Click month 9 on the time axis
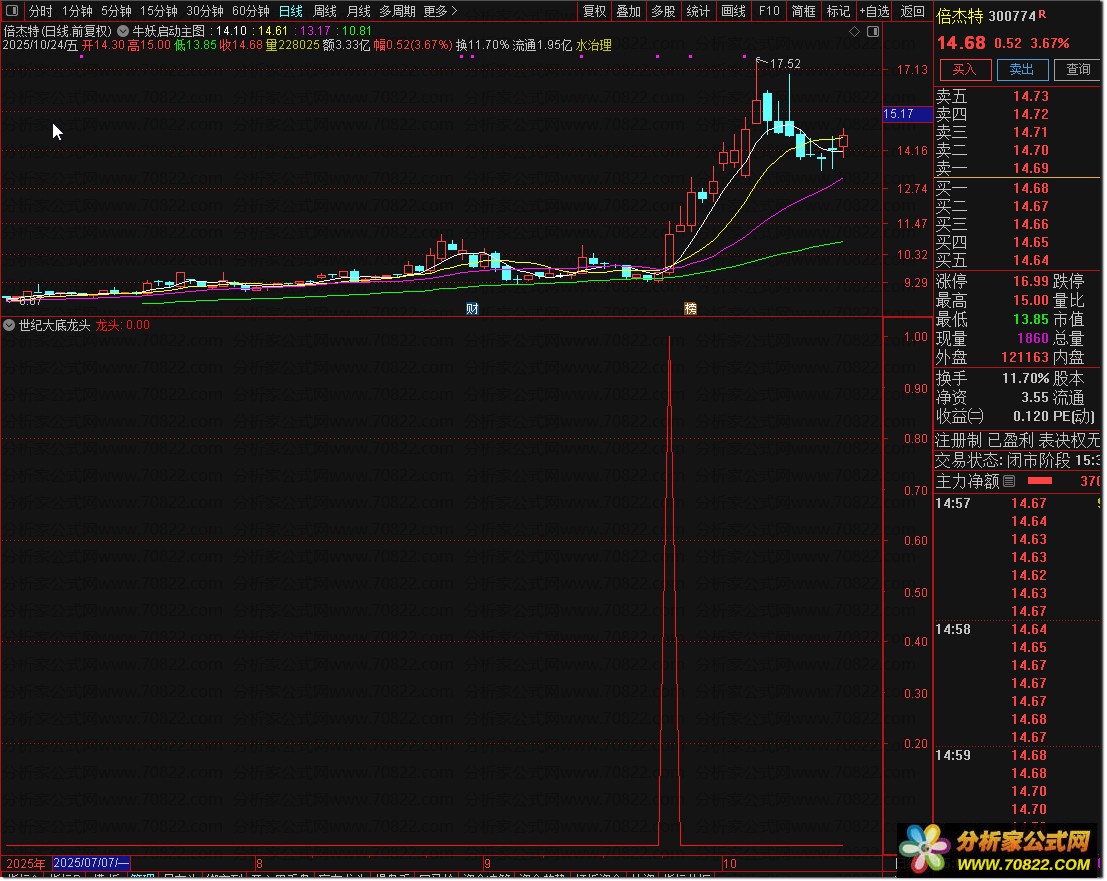The image size is (1107, 881). tap(487, 863)
